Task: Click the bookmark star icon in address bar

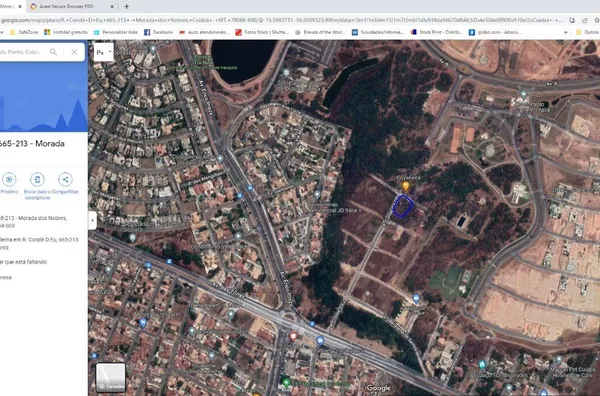Action: tap(597, 20)
